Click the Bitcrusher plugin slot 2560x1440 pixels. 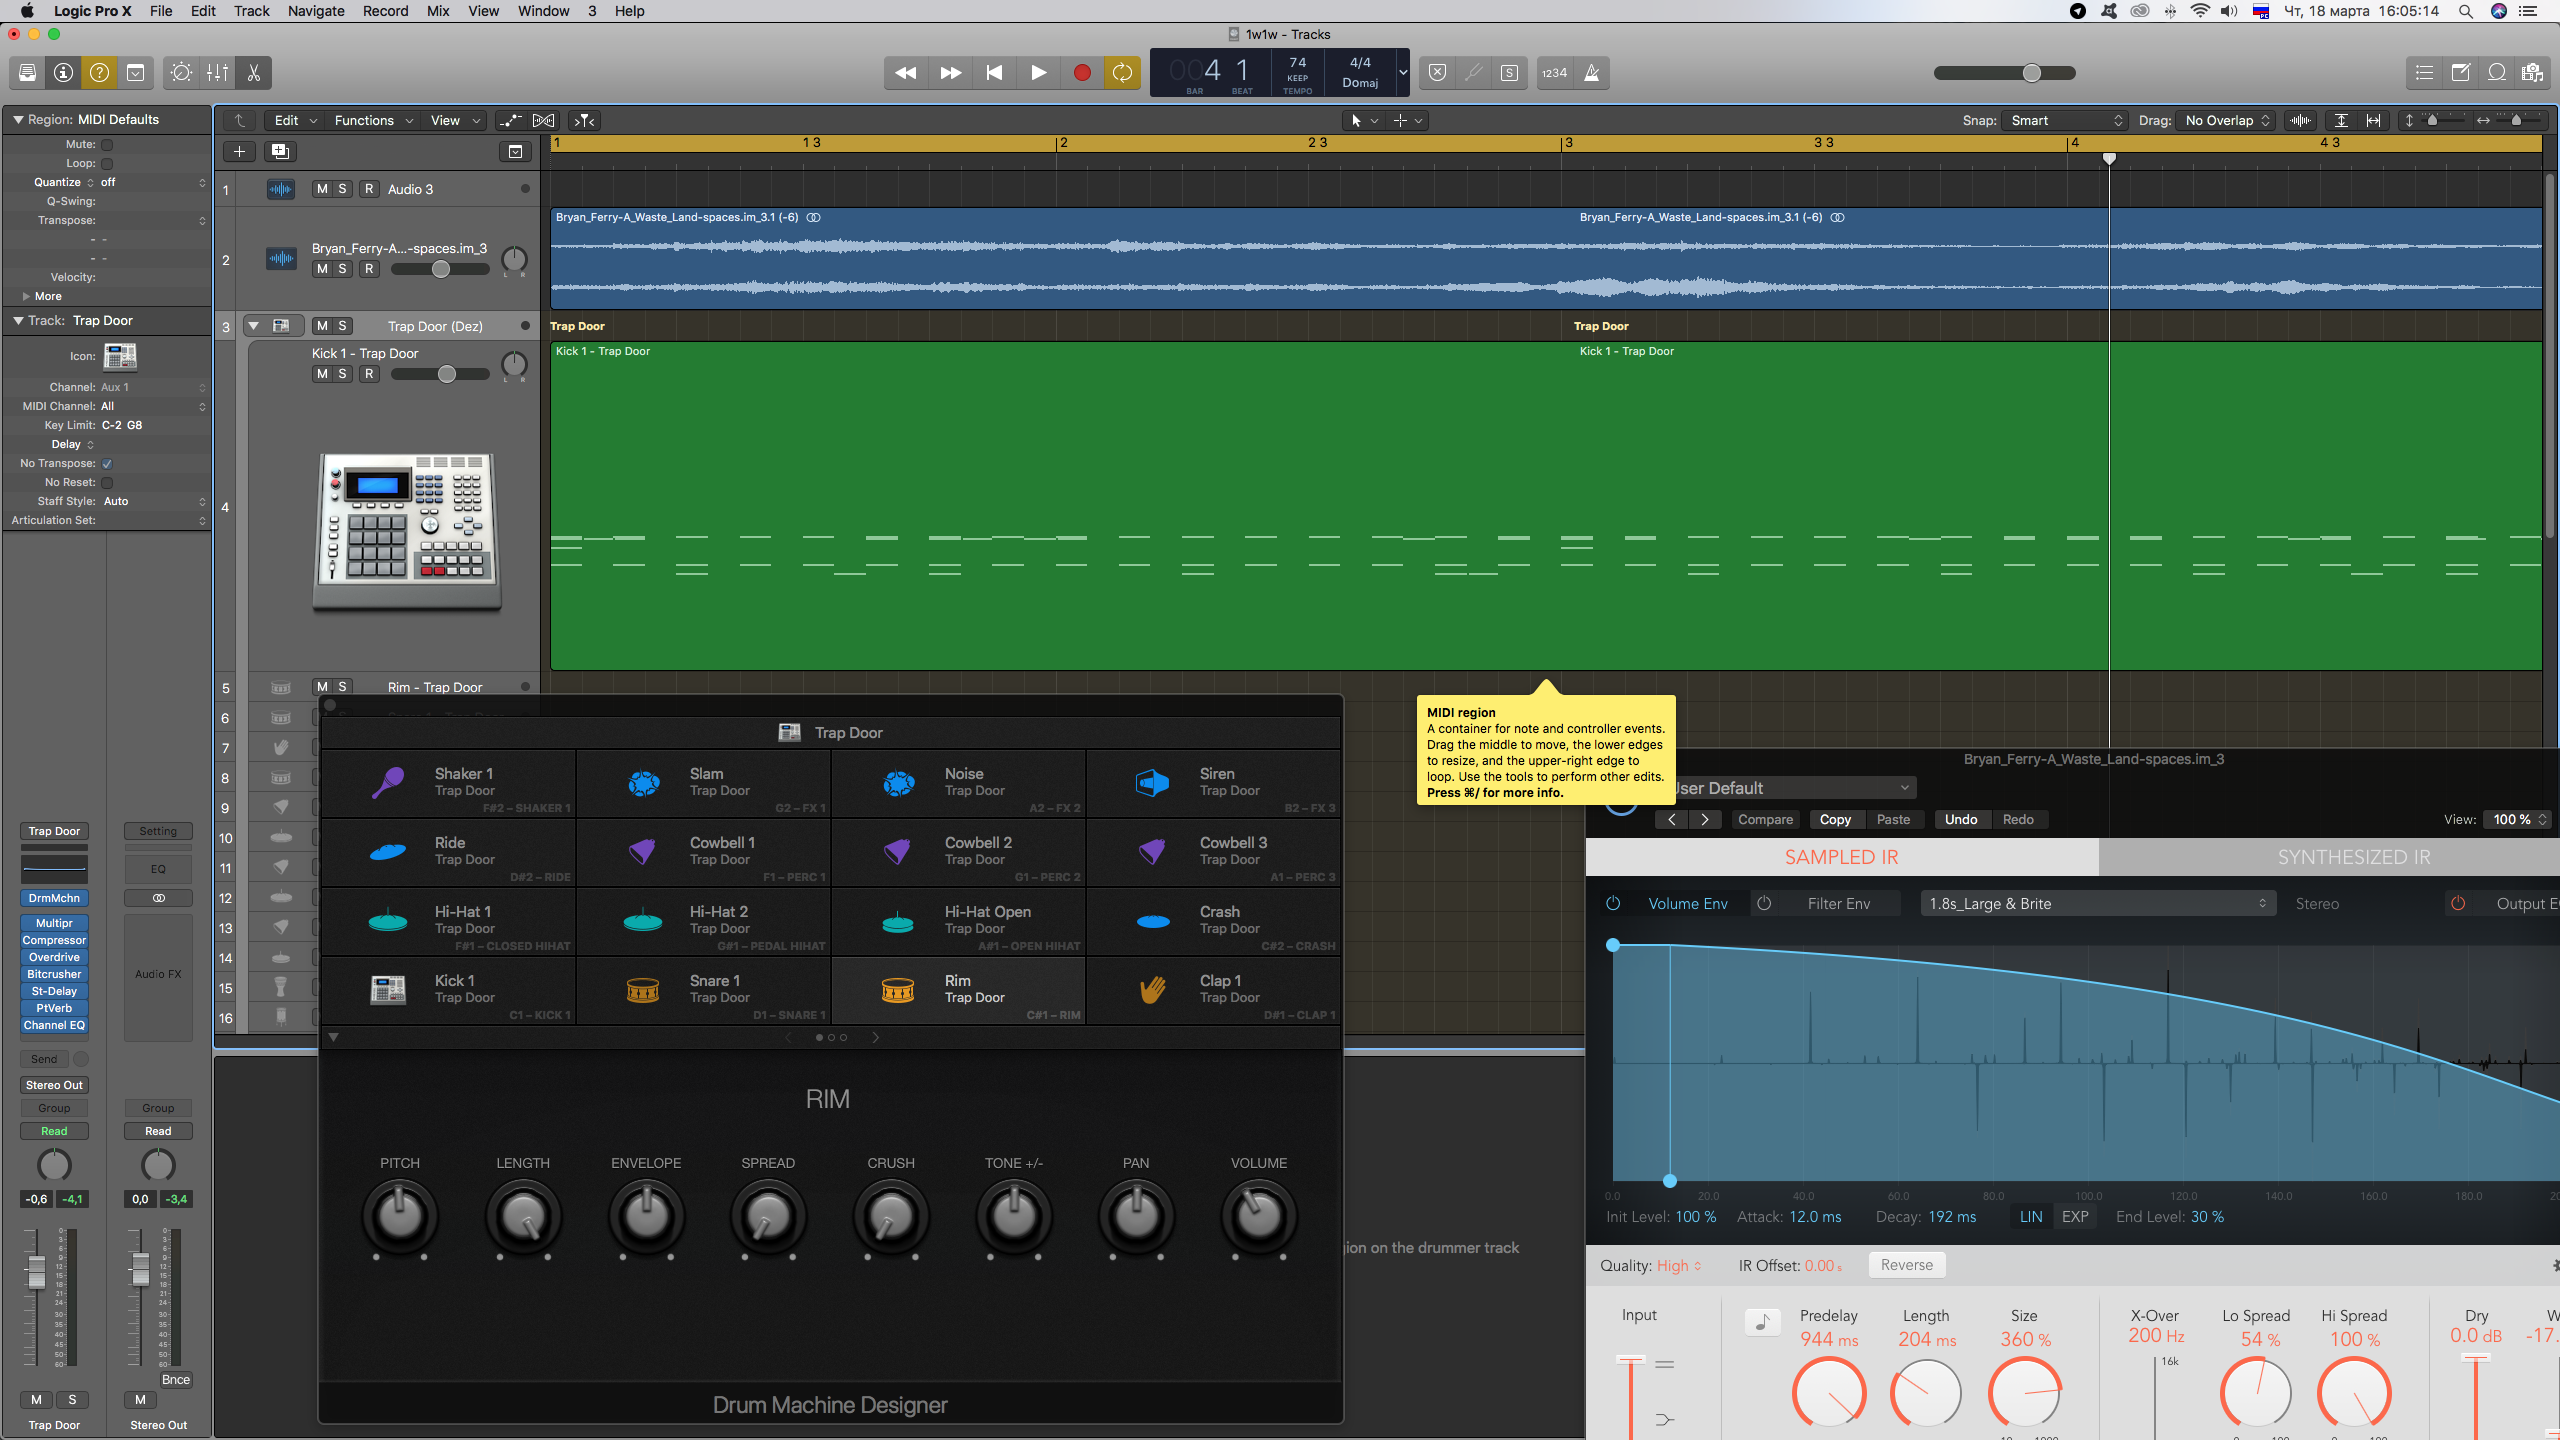coord(54,975)
